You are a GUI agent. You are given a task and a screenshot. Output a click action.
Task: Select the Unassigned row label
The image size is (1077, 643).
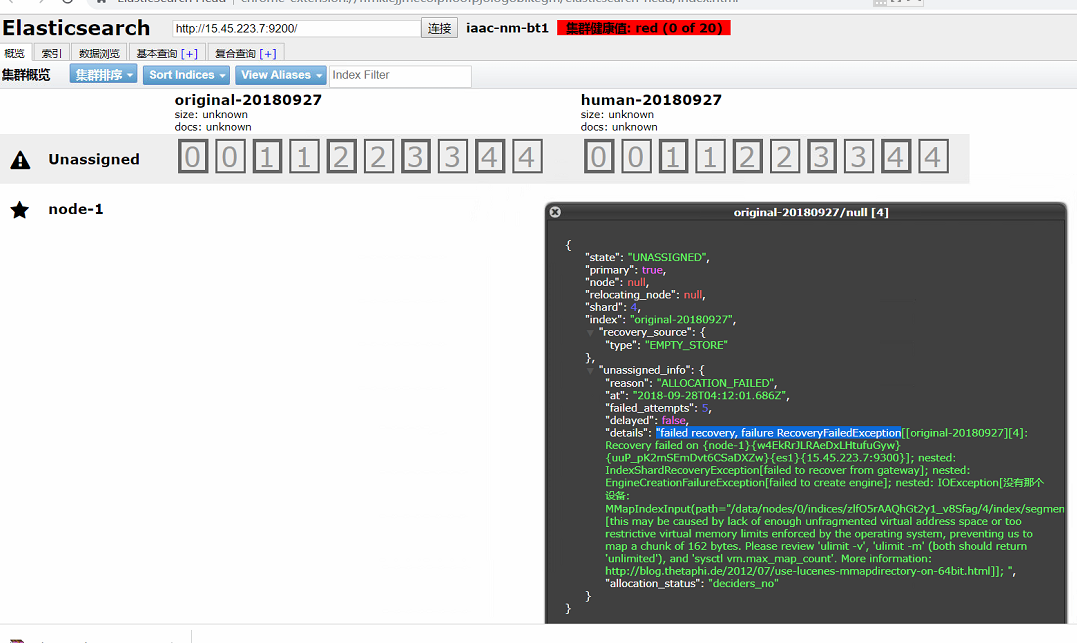(x=93, y=159)
